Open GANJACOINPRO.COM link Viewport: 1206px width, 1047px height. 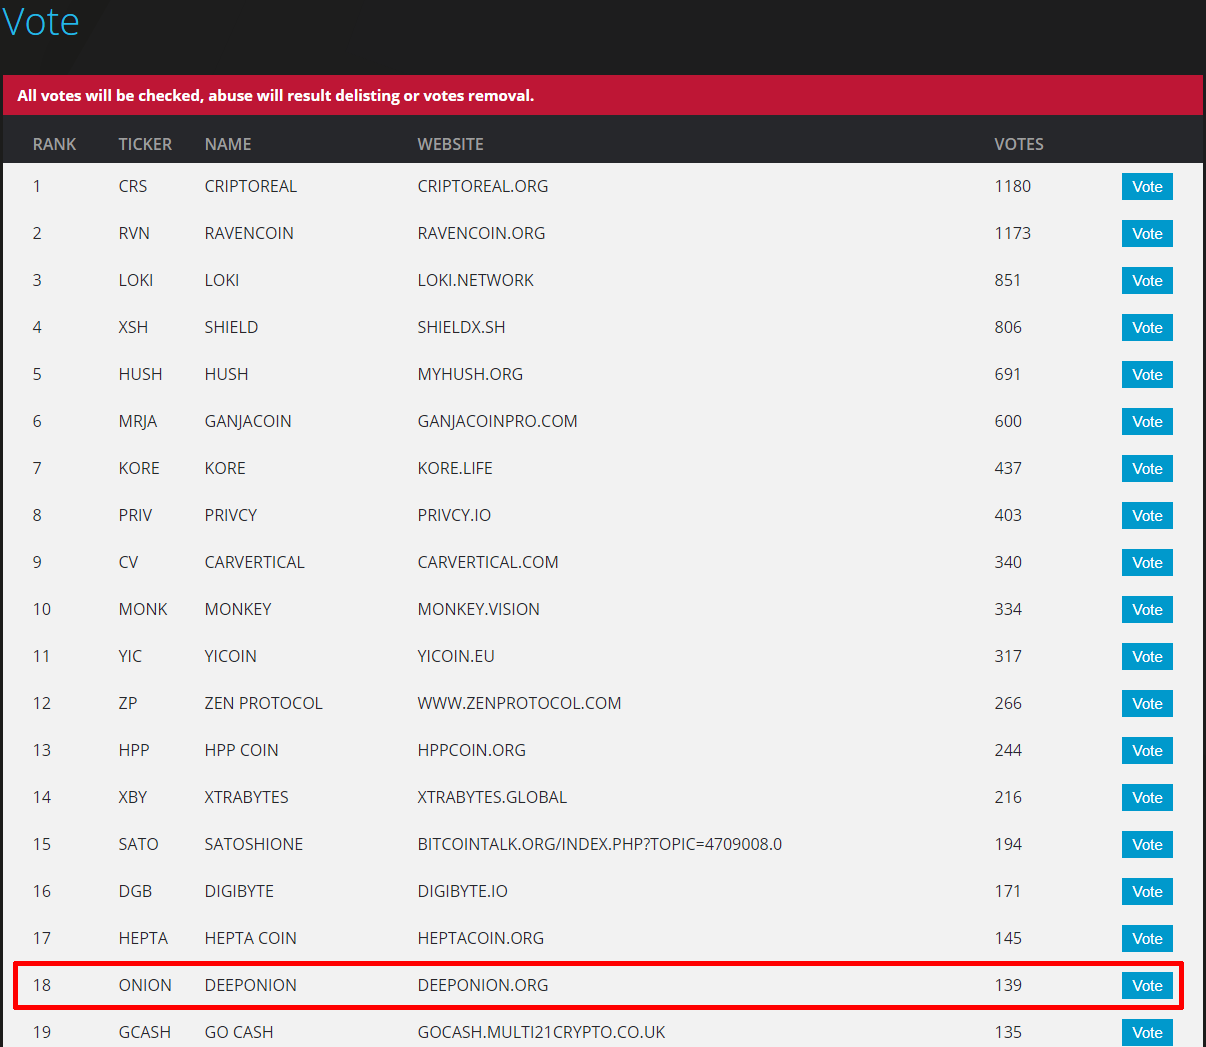click(497, 421)
